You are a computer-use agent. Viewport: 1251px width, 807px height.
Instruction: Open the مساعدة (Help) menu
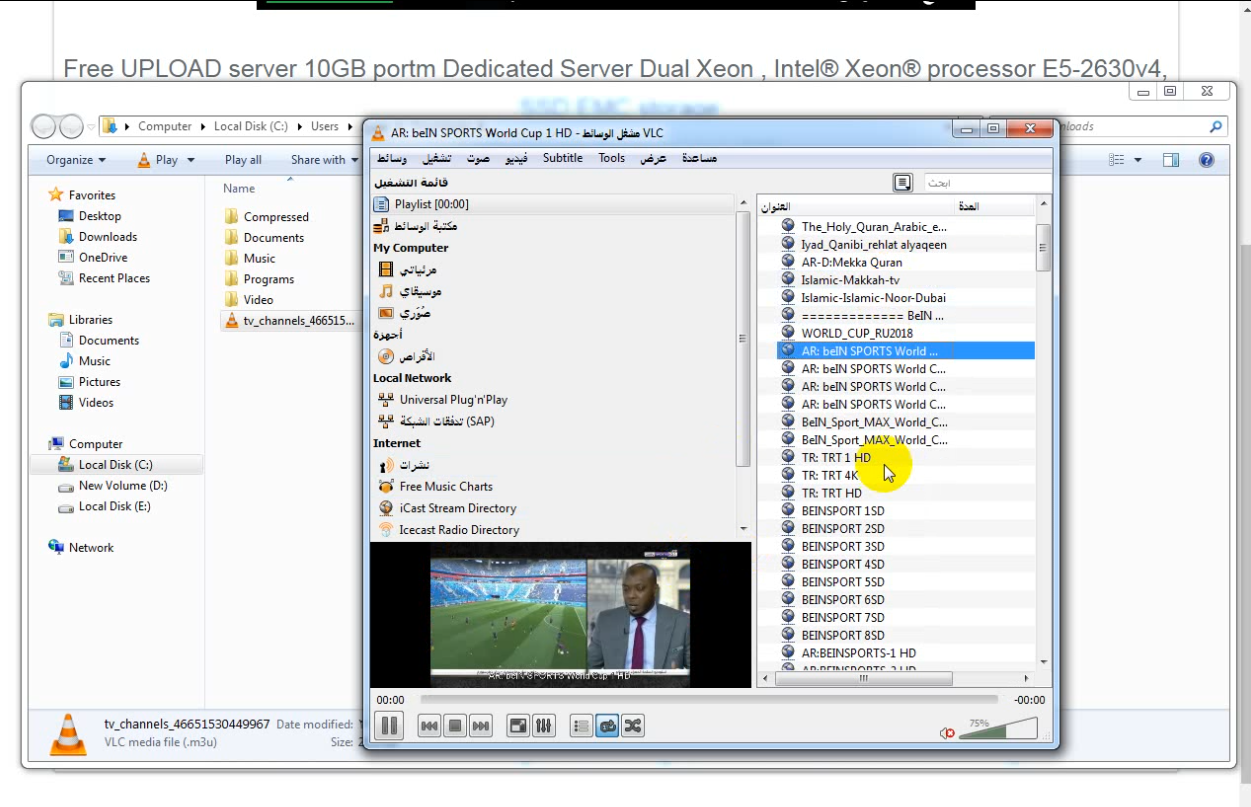699,158
